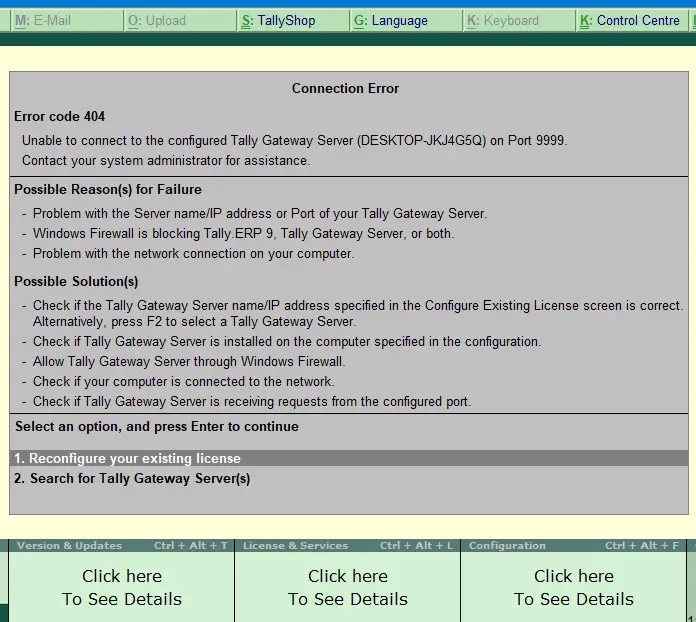696x622 pixels.
Task: Show Configuration details panel
Action: click(573, 587)
